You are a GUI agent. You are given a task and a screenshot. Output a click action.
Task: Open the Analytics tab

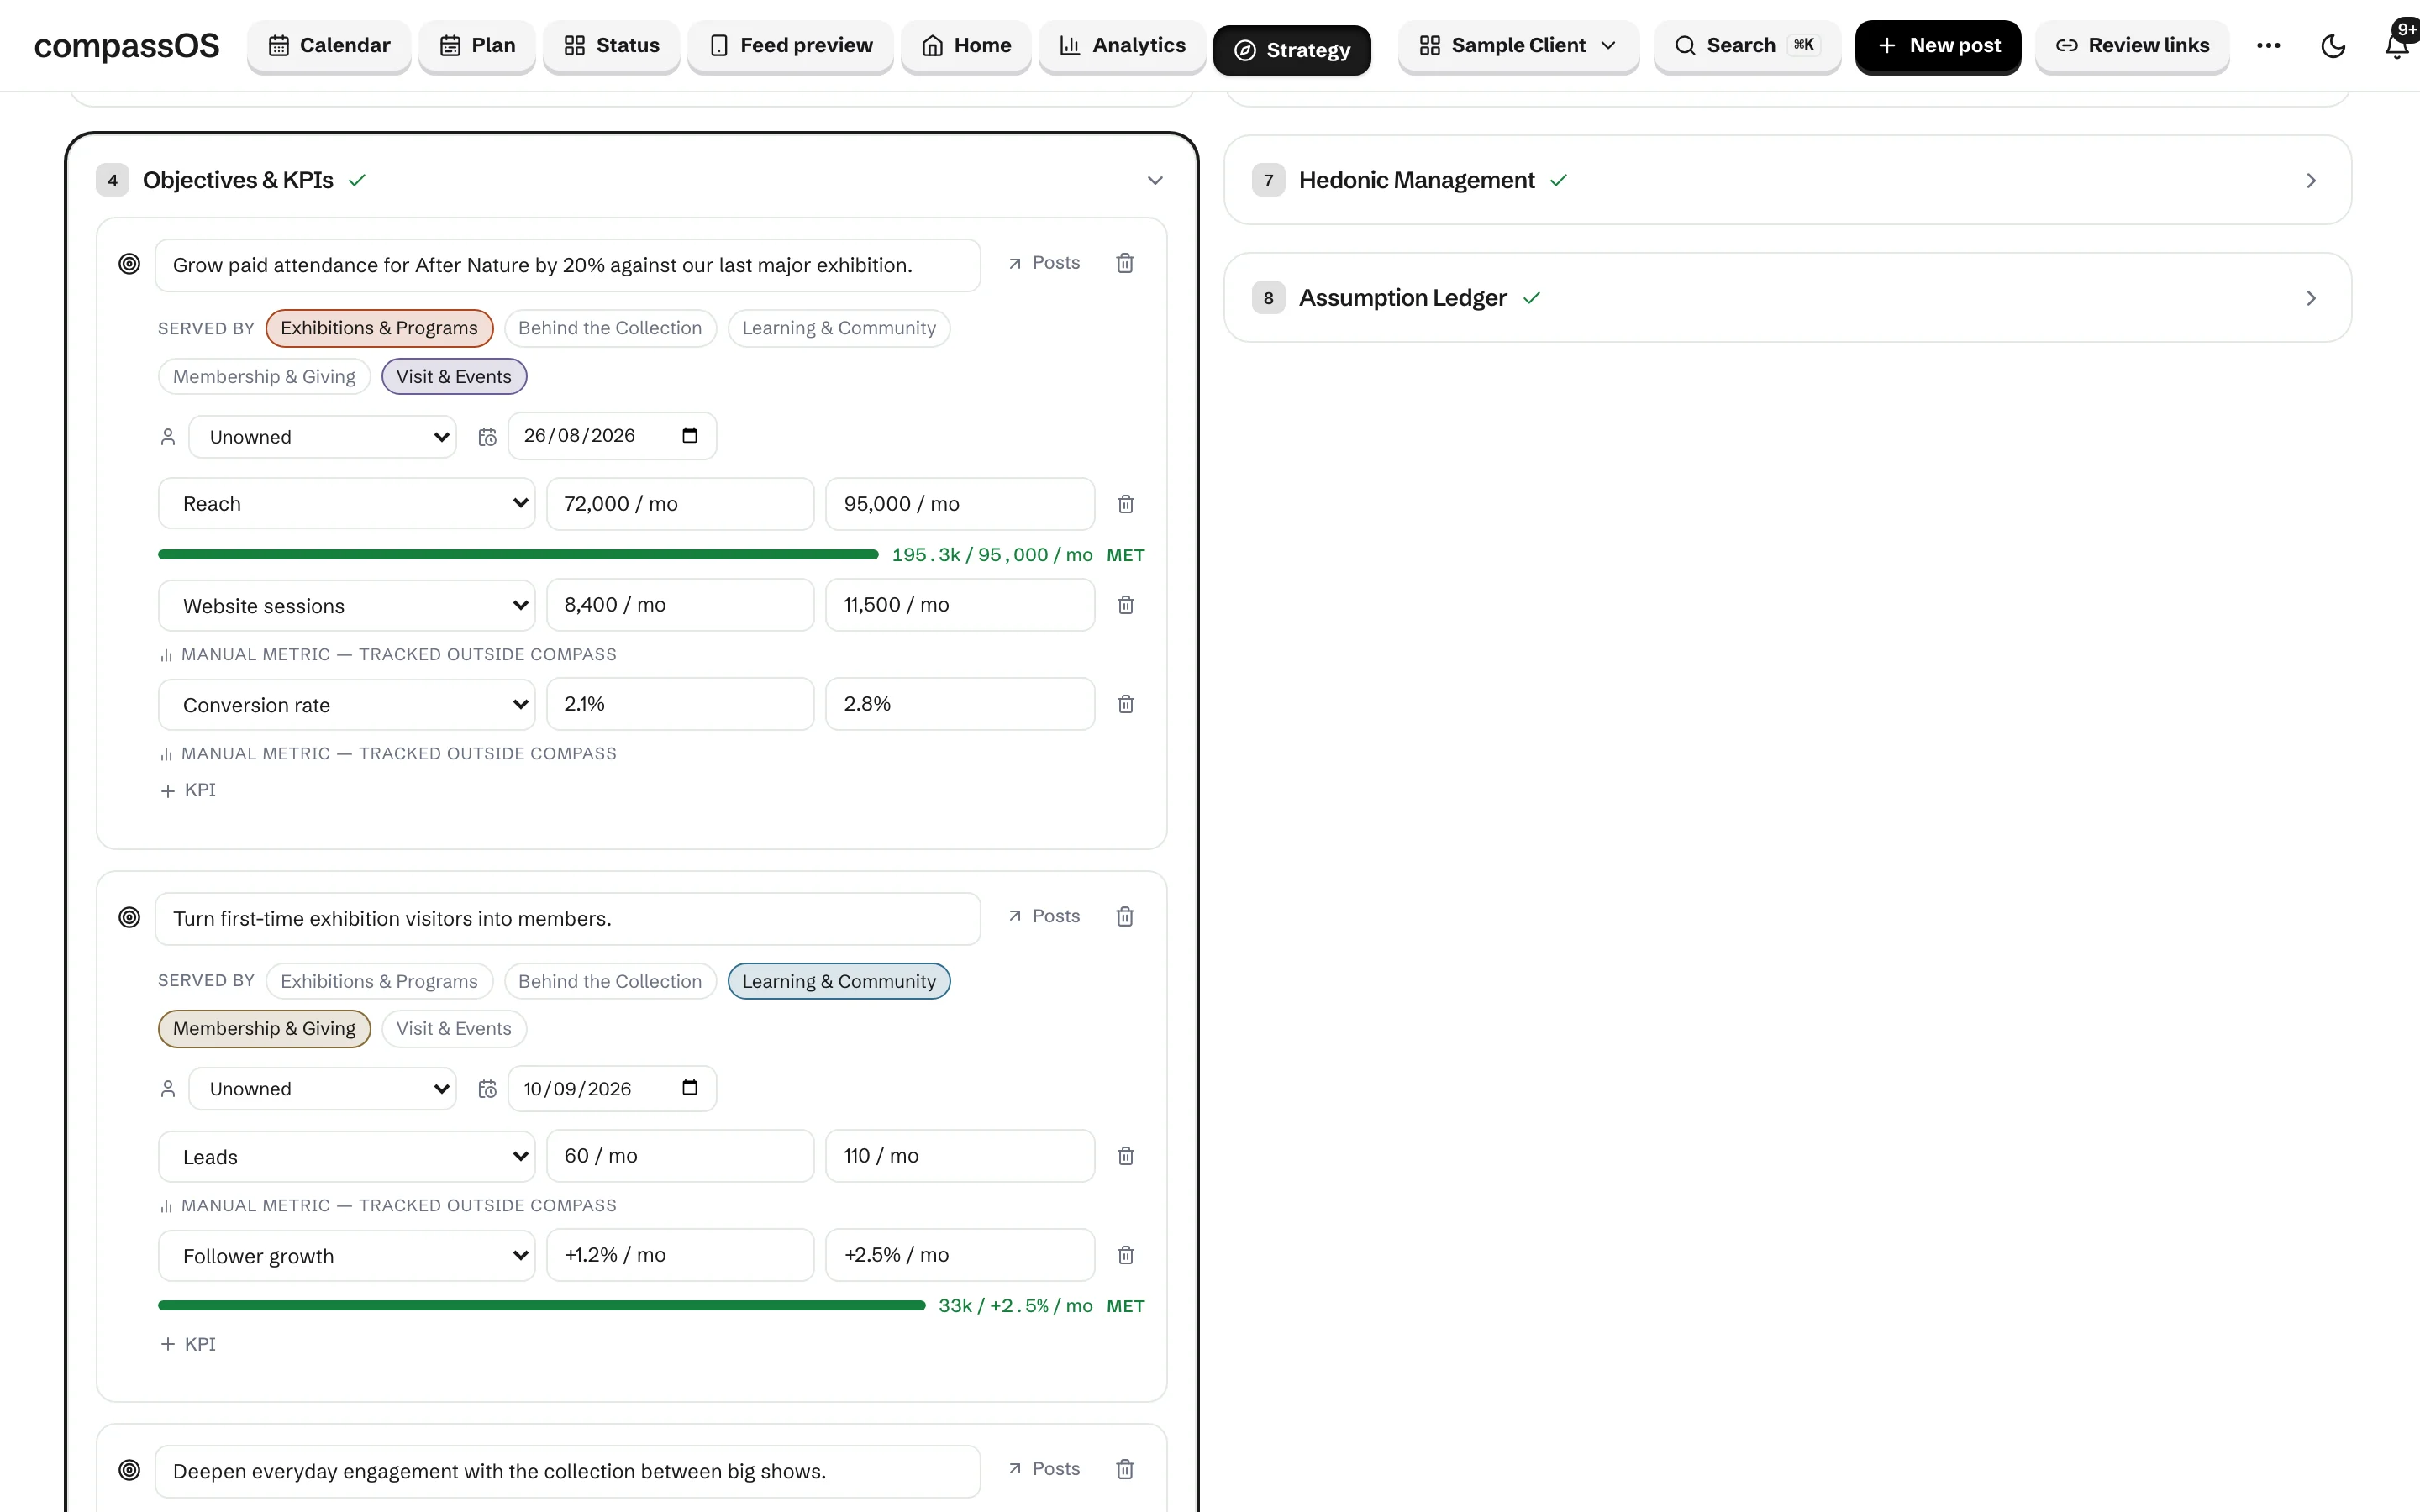[1122, 46]
